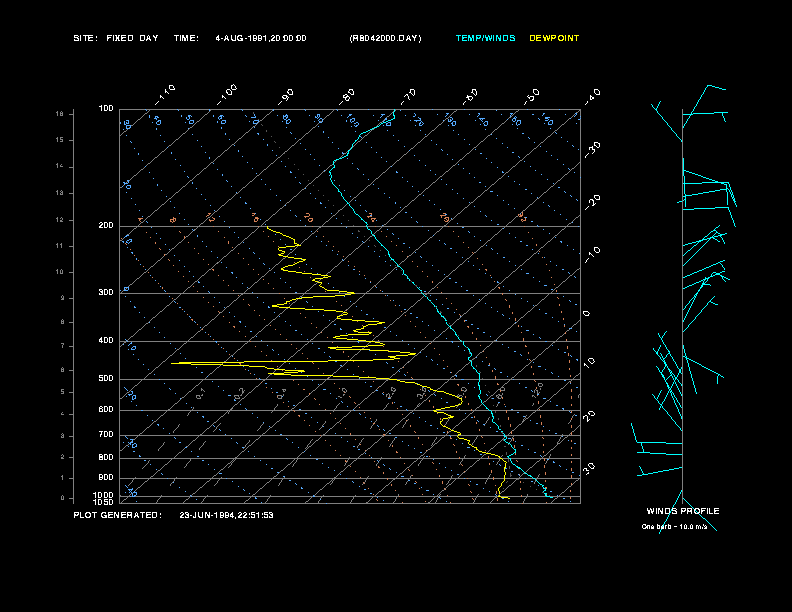Click the 200 pressure level label
The height and width of the screenshot is (612, 792).
106,225
